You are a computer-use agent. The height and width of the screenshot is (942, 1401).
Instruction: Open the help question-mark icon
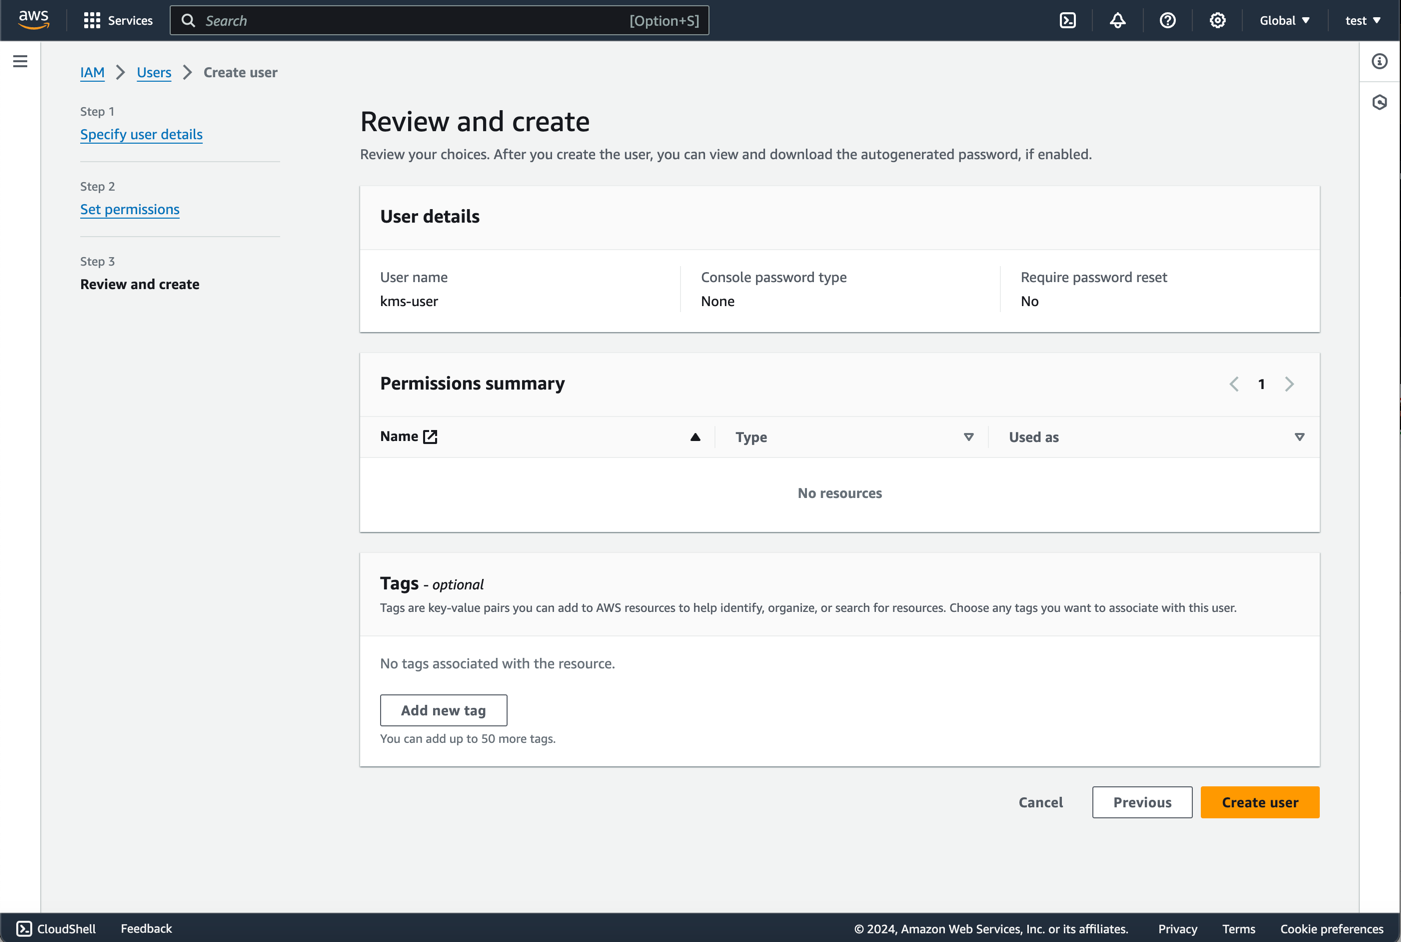pyautogui.click(x=1167, y=20)
